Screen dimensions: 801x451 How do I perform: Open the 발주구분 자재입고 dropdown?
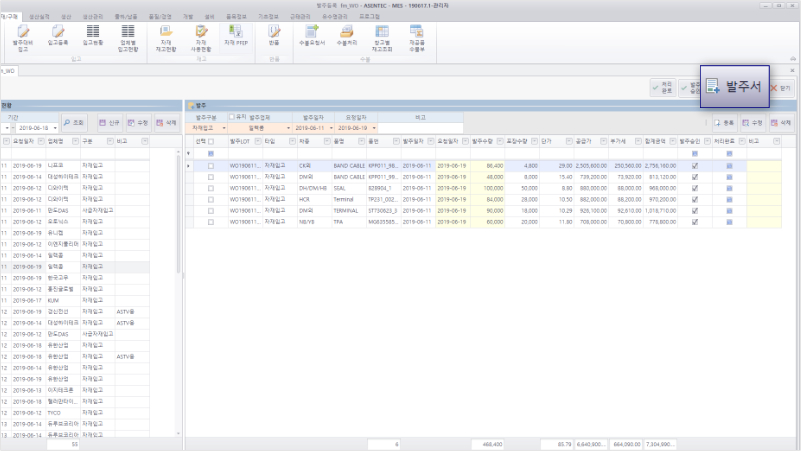[x=224, y=128]
